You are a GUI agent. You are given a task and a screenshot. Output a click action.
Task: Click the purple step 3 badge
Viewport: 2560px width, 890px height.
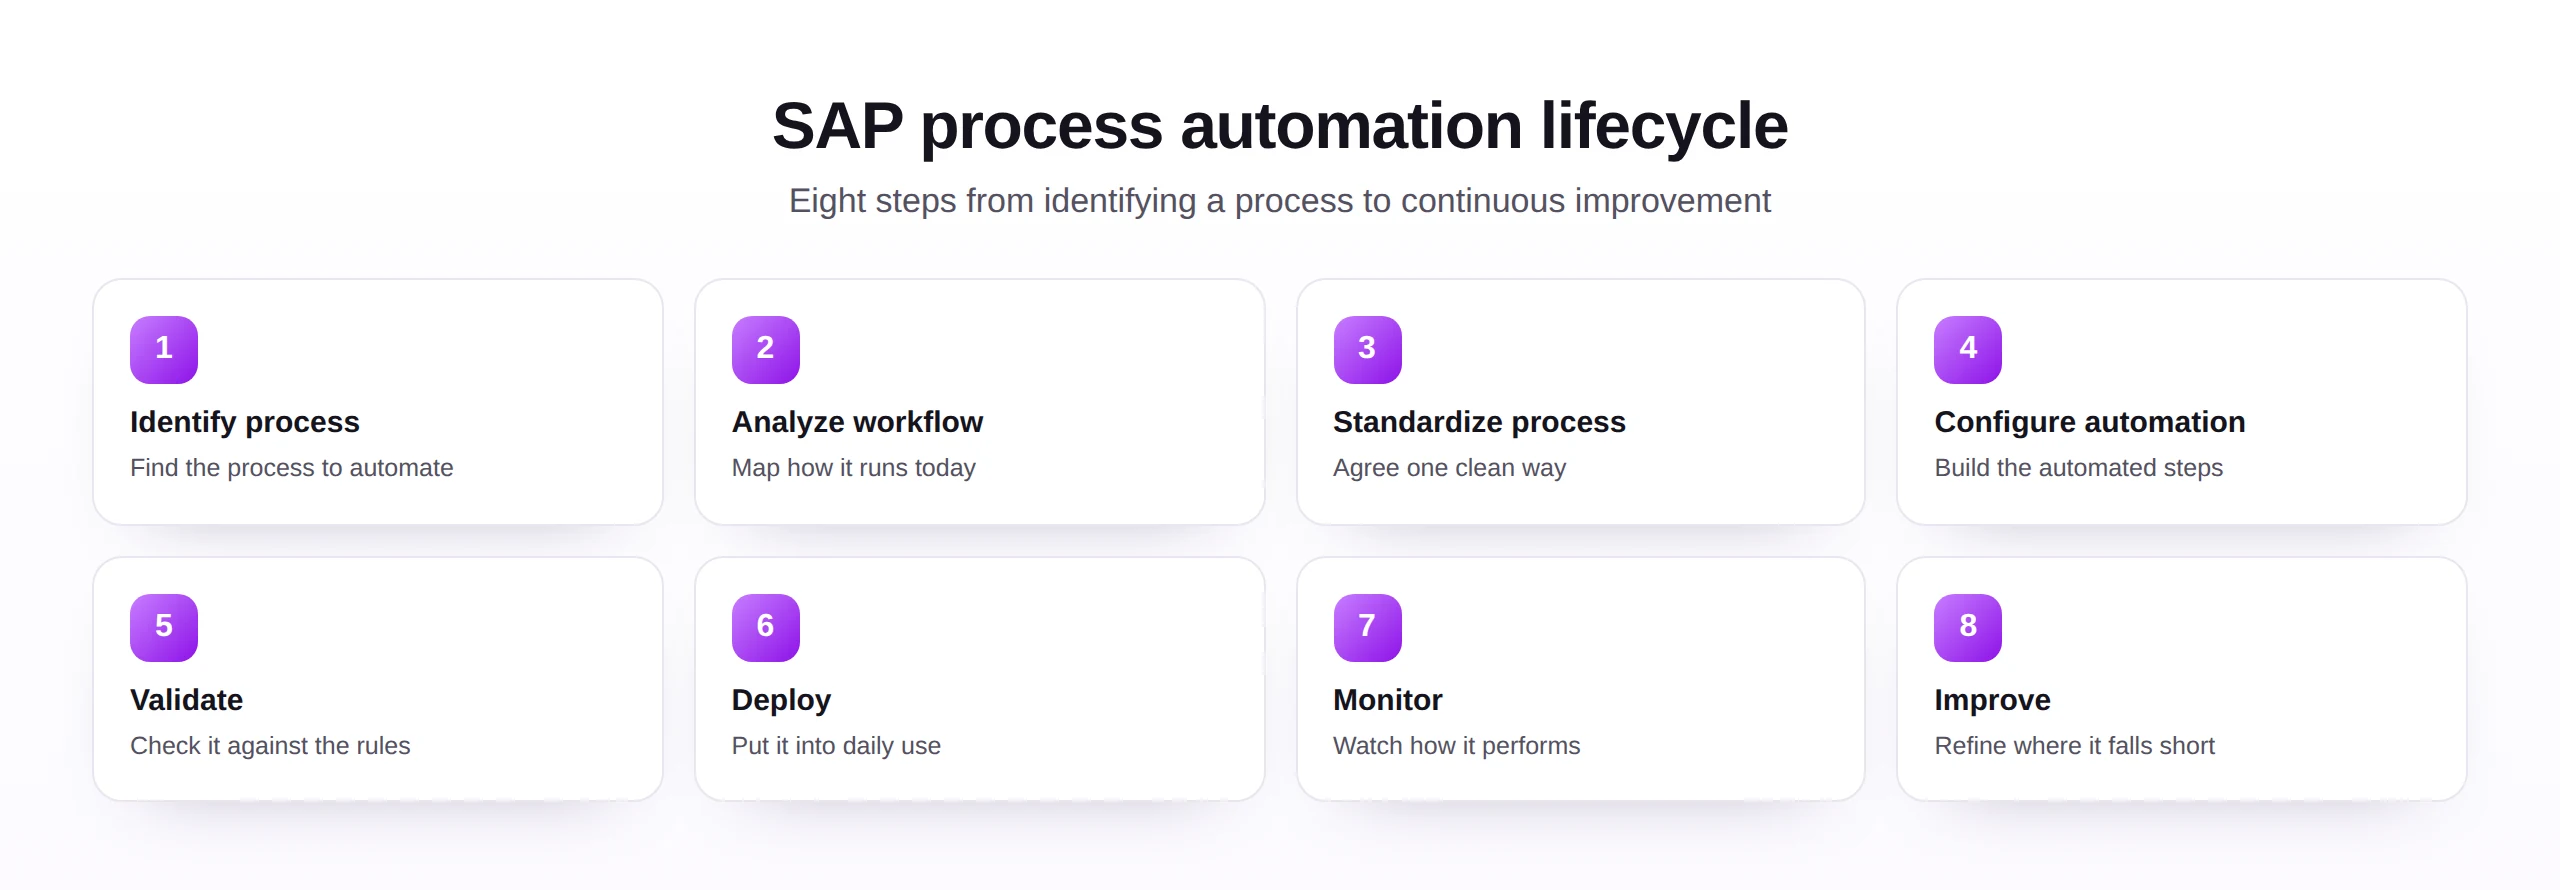[1368, 350]
